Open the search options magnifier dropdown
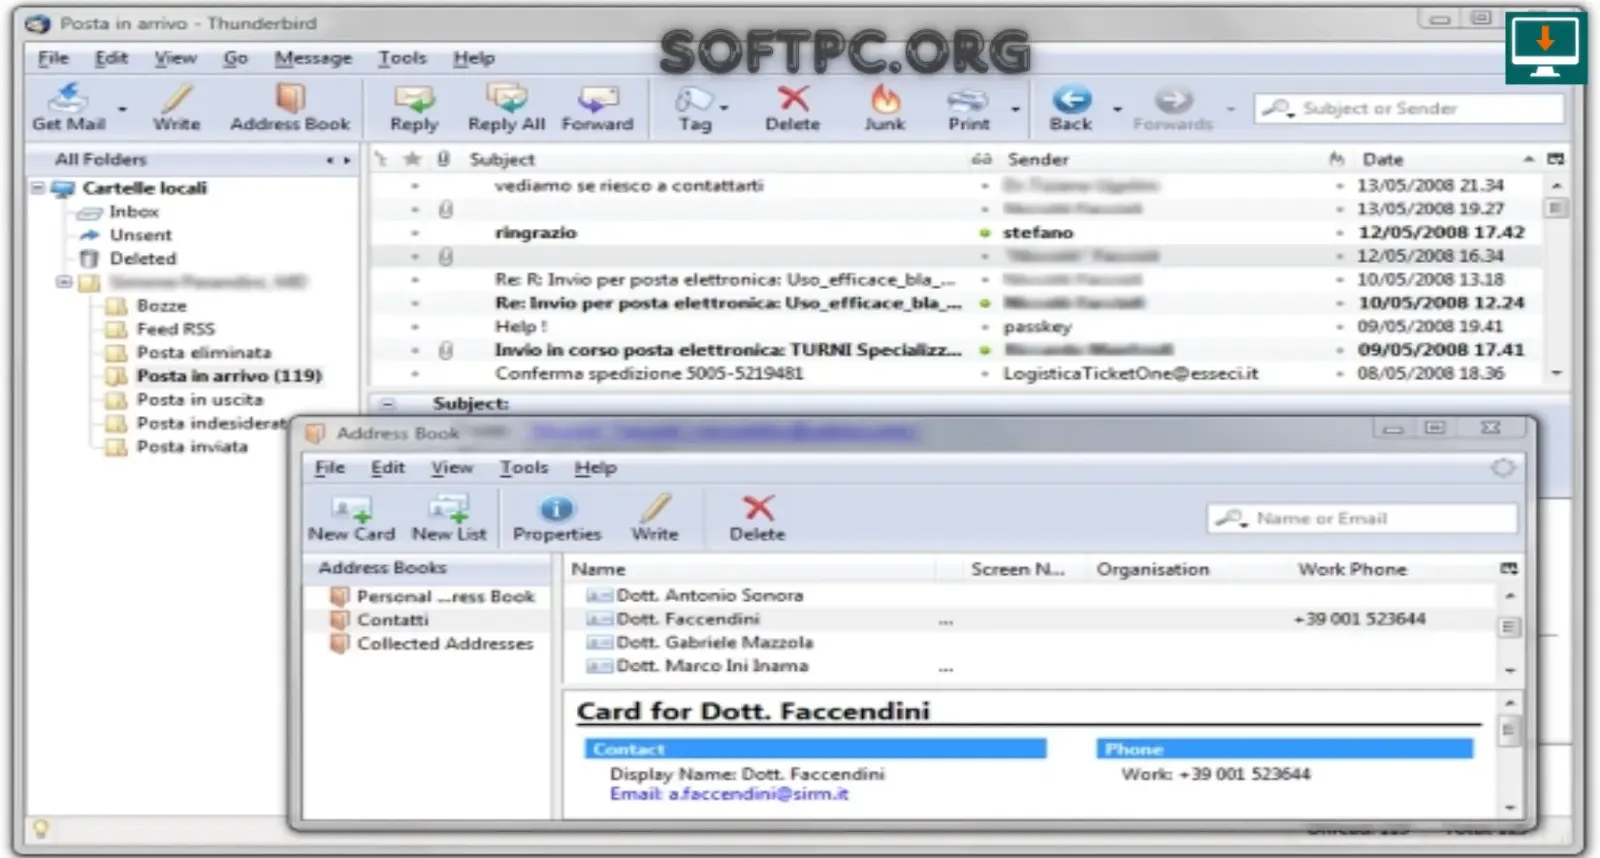The height and width of the screenshot is (858, 1600). pyautogui.click(x=1277, y=108)
